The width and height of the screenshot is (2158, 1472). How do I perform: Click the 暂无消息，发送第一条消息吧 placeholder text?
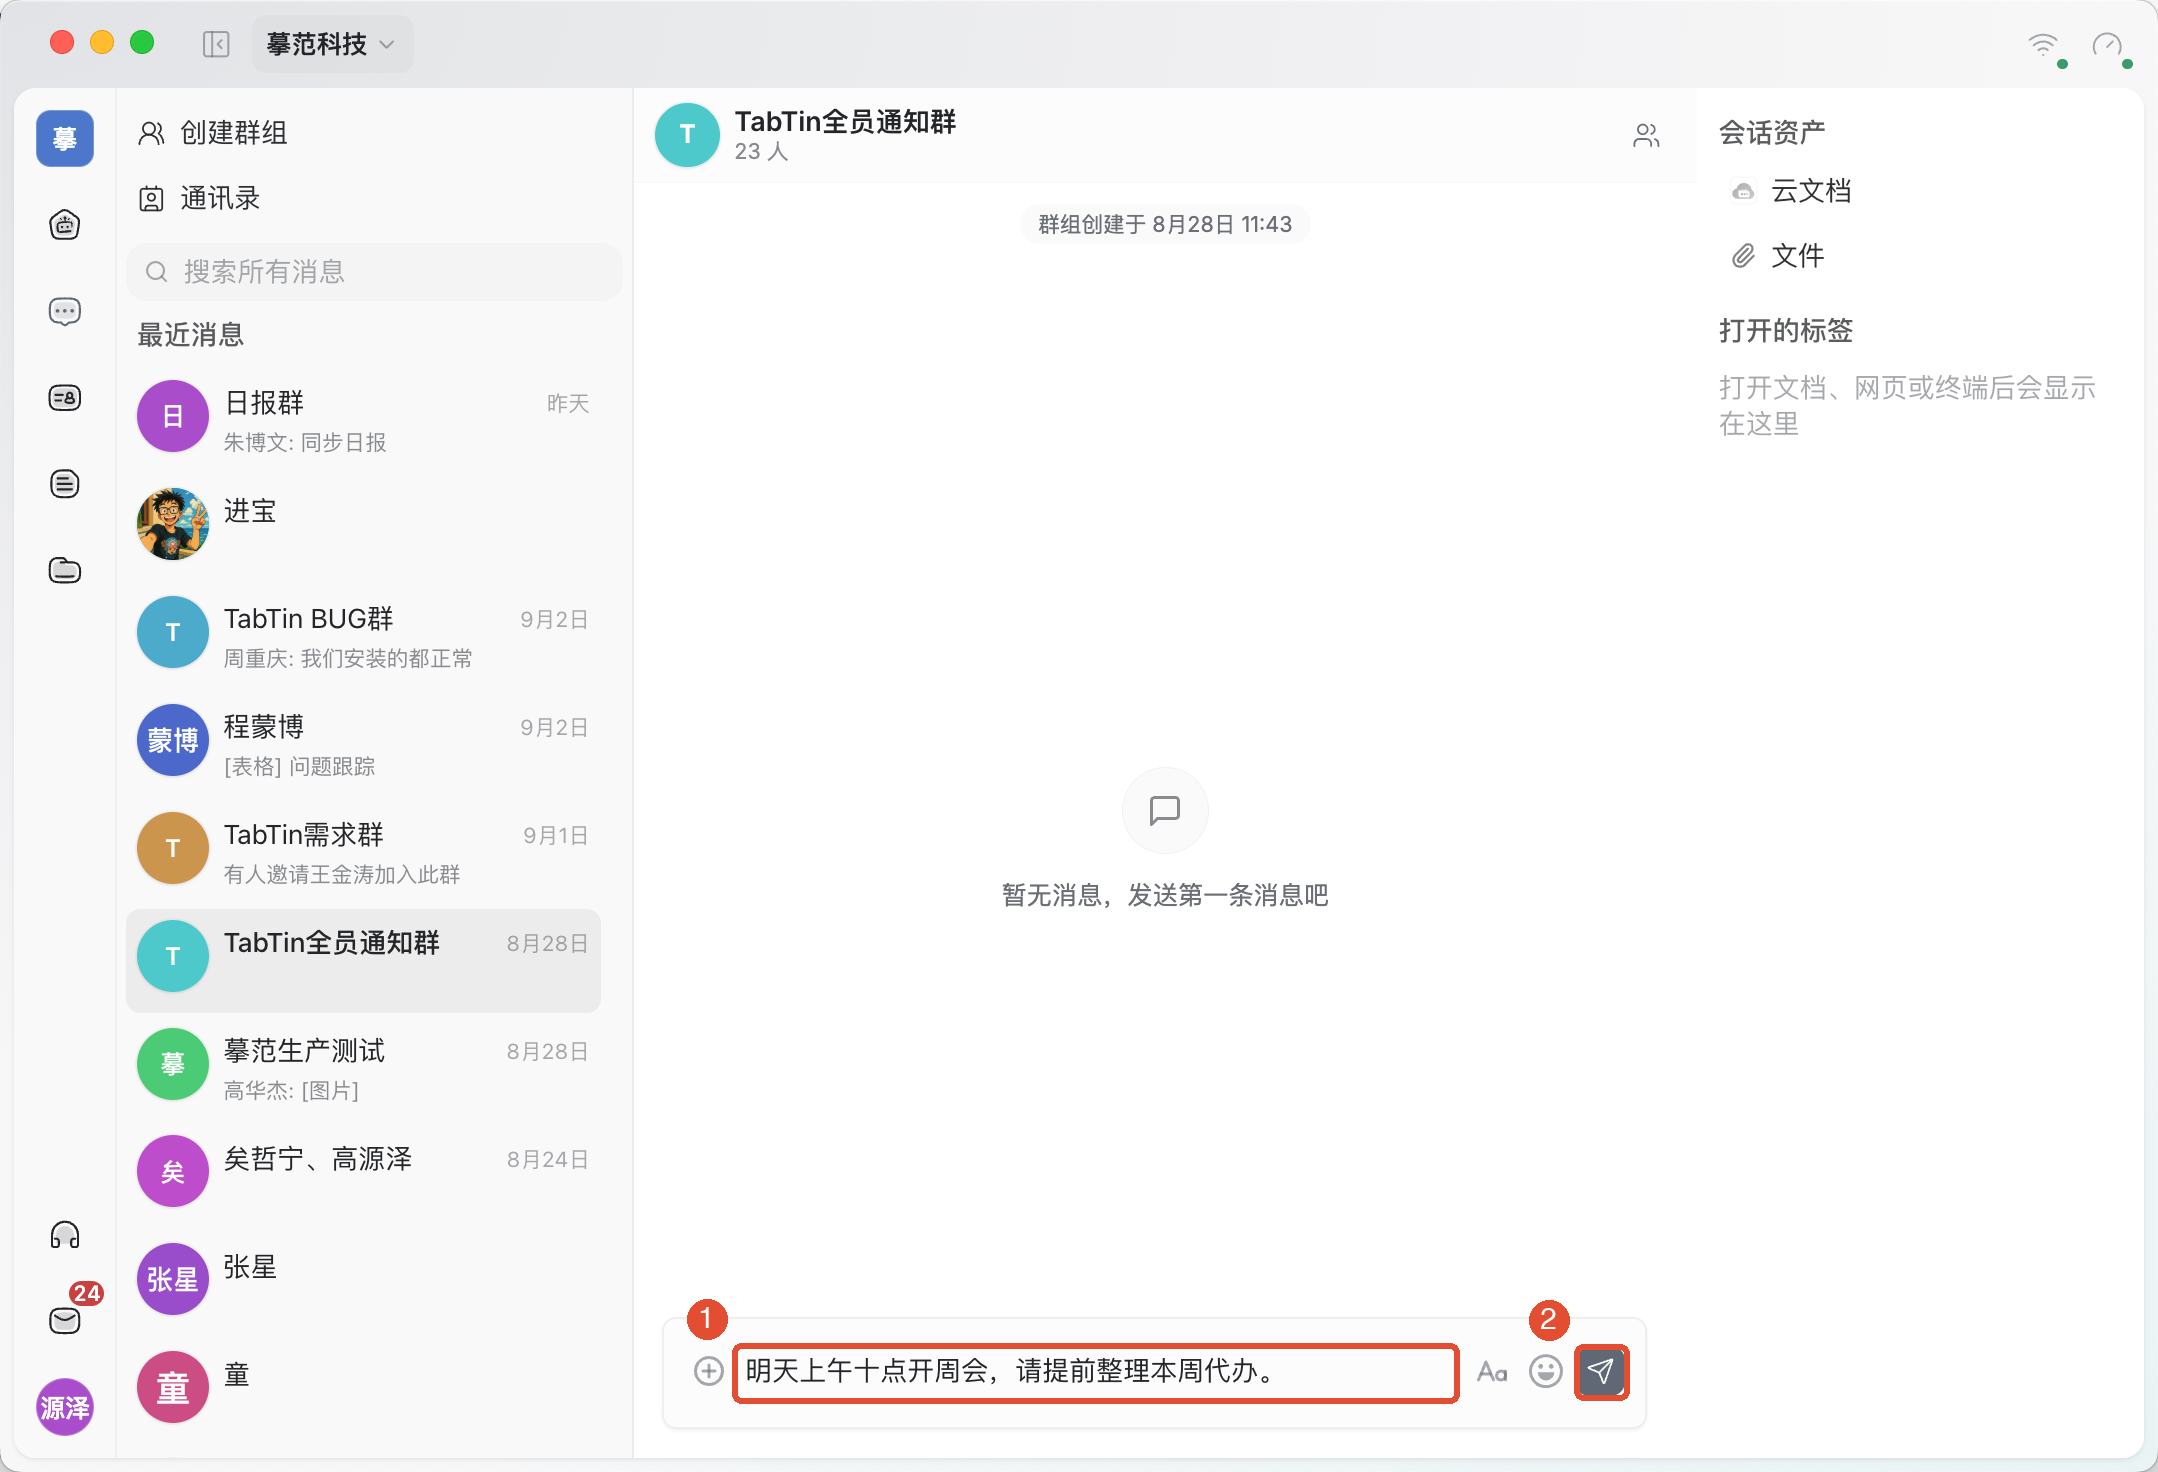pyautogui.click(x=1165, y=895)
